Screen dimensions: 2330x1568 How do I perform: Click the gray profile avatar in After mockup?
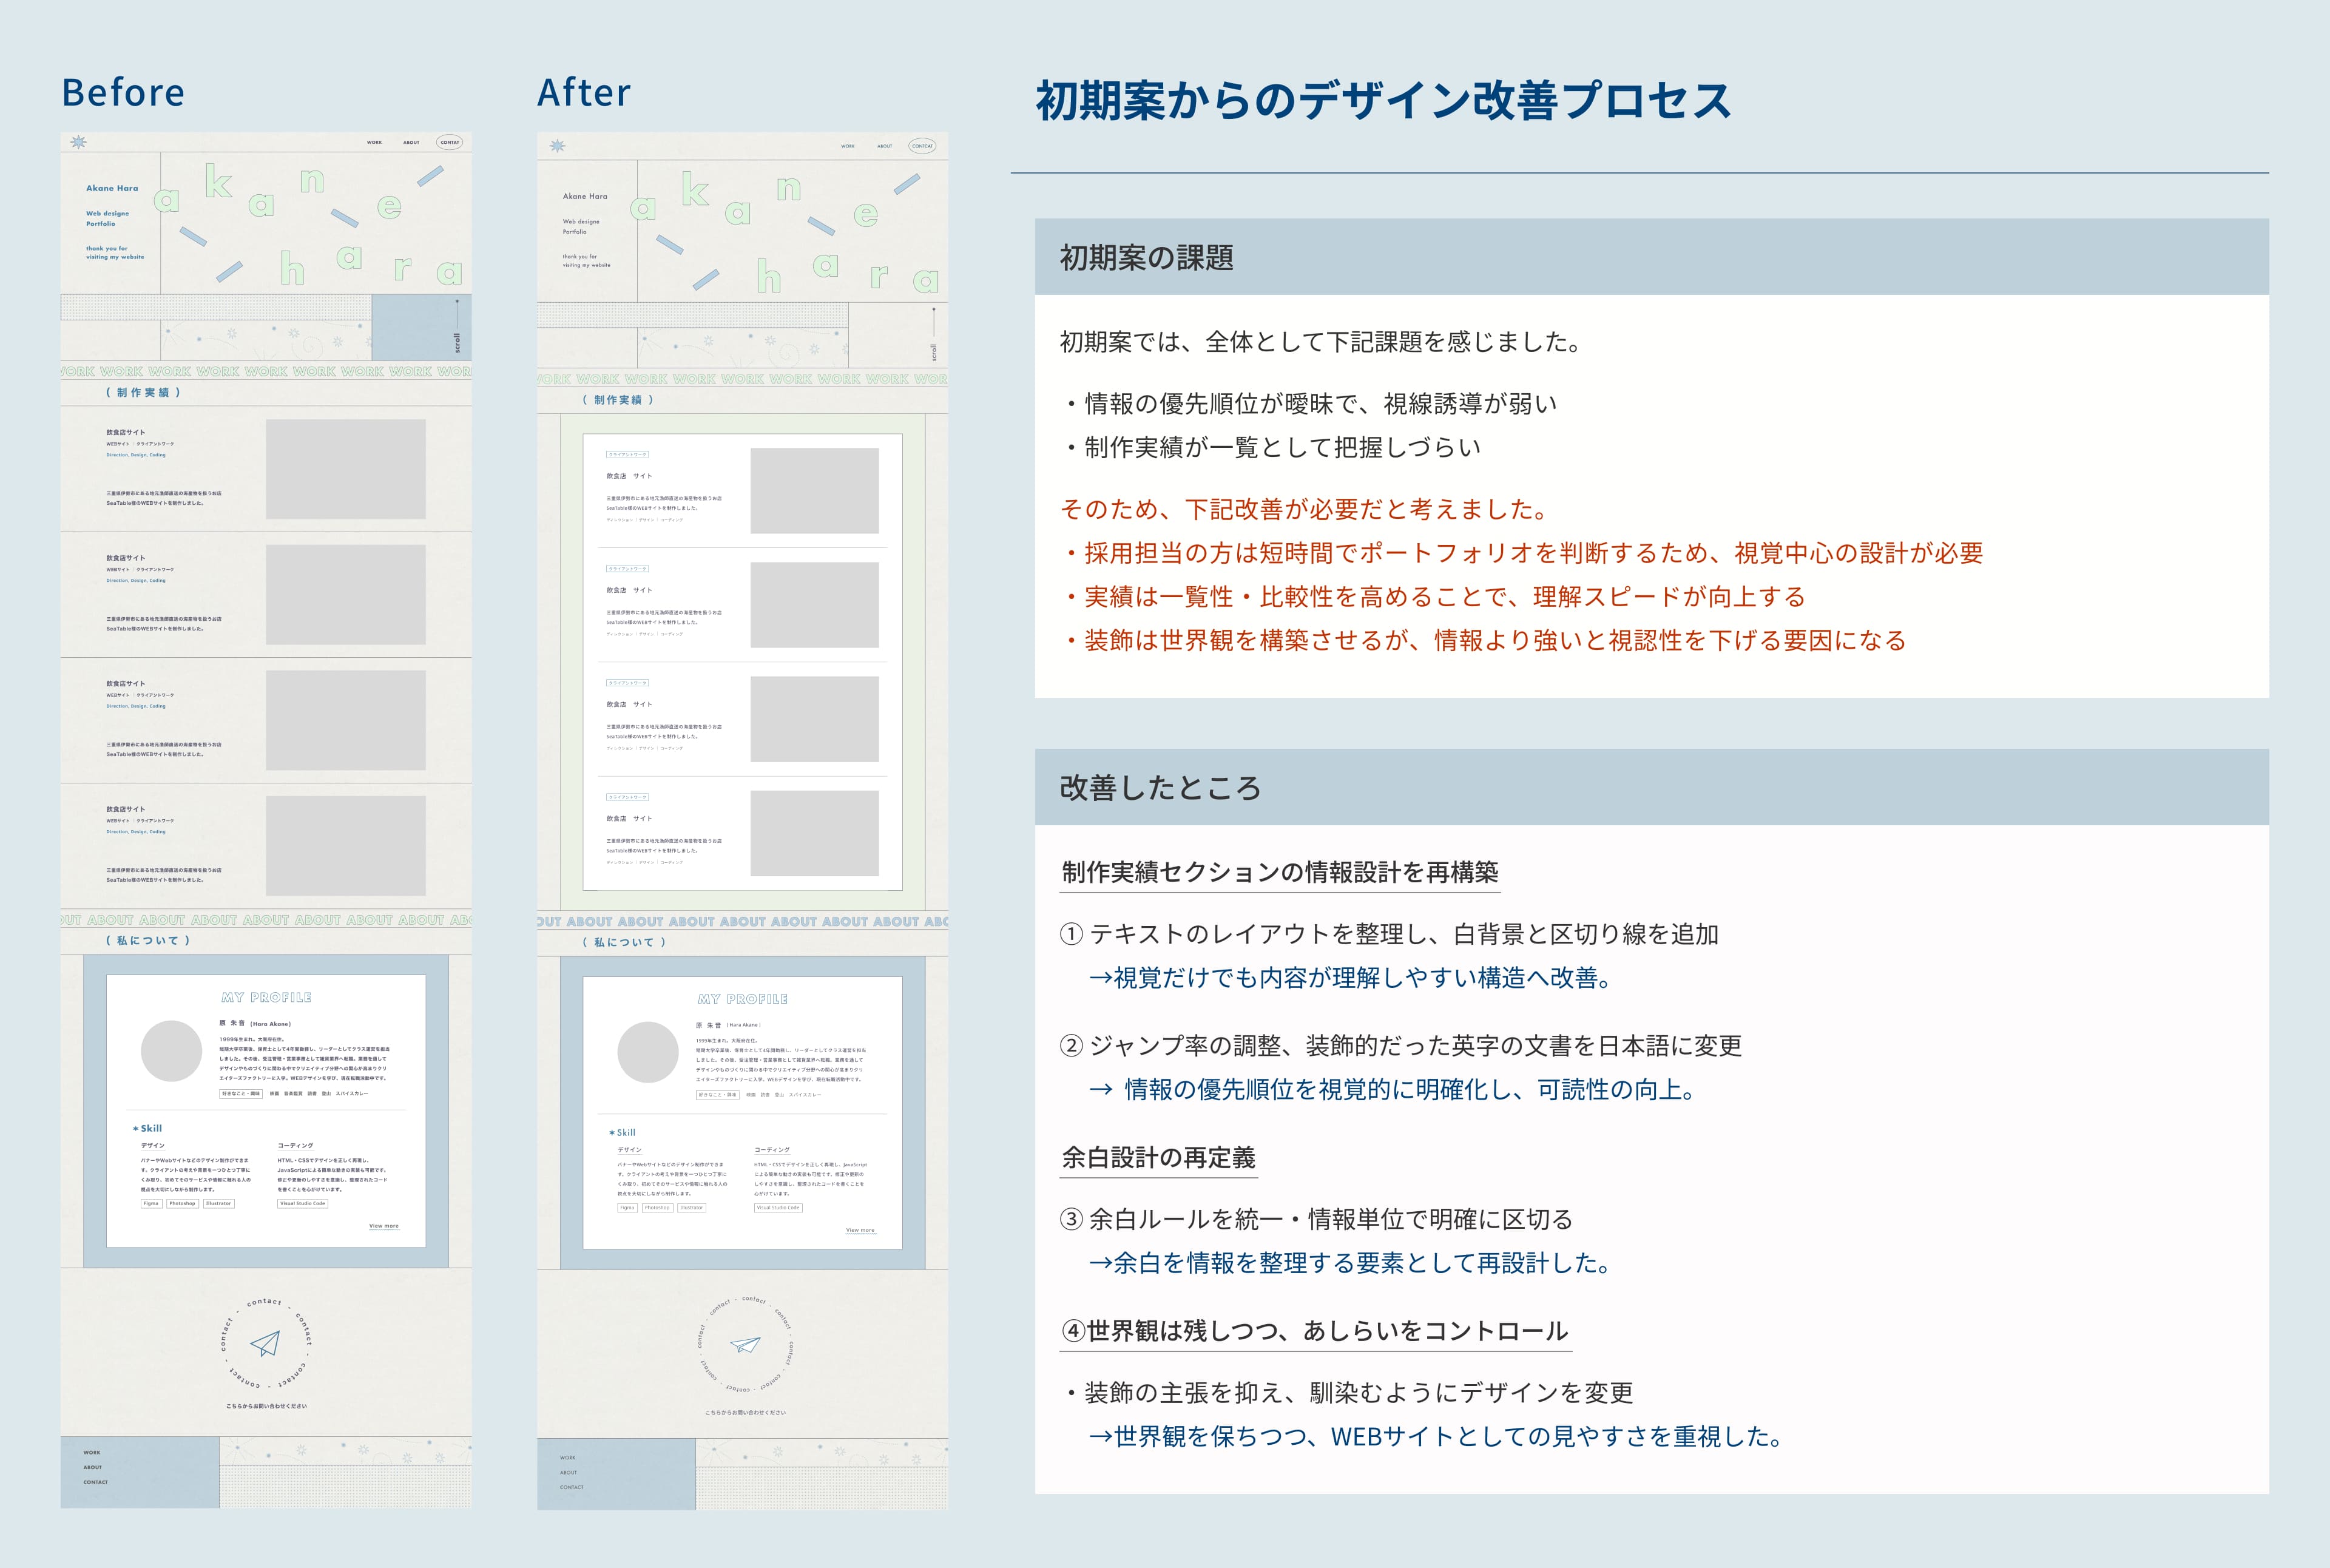click(x=648, y=1053)
